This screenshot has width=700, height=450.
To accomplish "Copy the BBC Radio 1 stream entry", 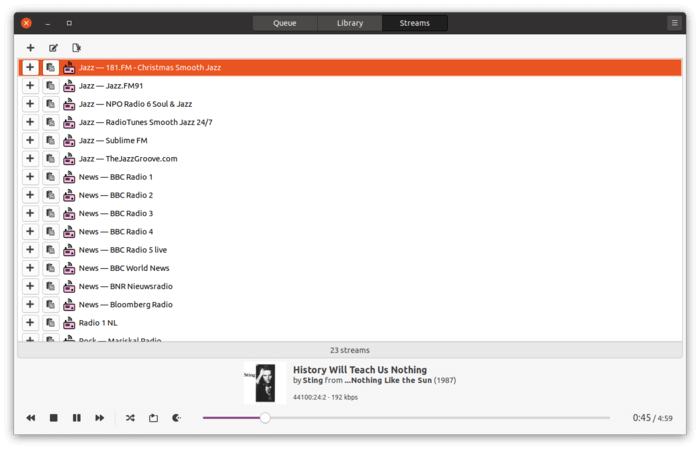I will coord(50,177).
